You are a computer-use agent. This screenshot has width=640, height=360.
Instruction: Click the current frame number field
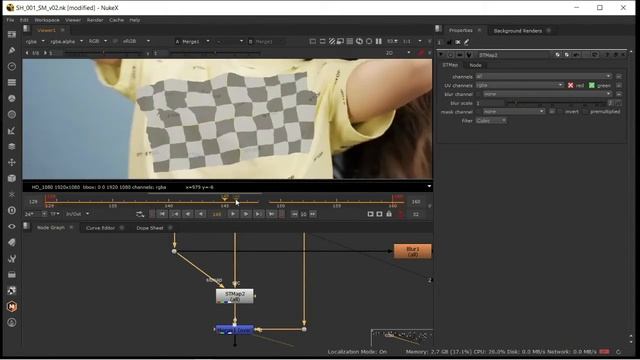pos(216,214)
